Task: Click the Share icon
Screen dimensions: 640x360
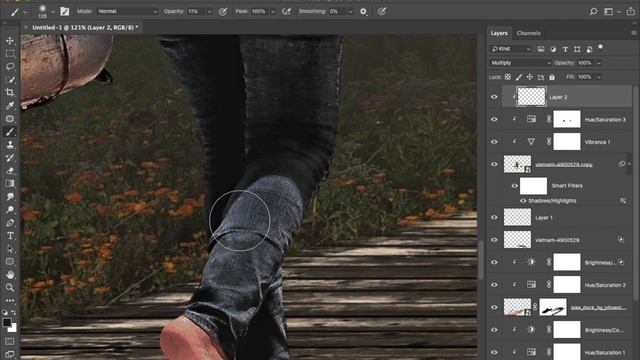Action: 631,11
